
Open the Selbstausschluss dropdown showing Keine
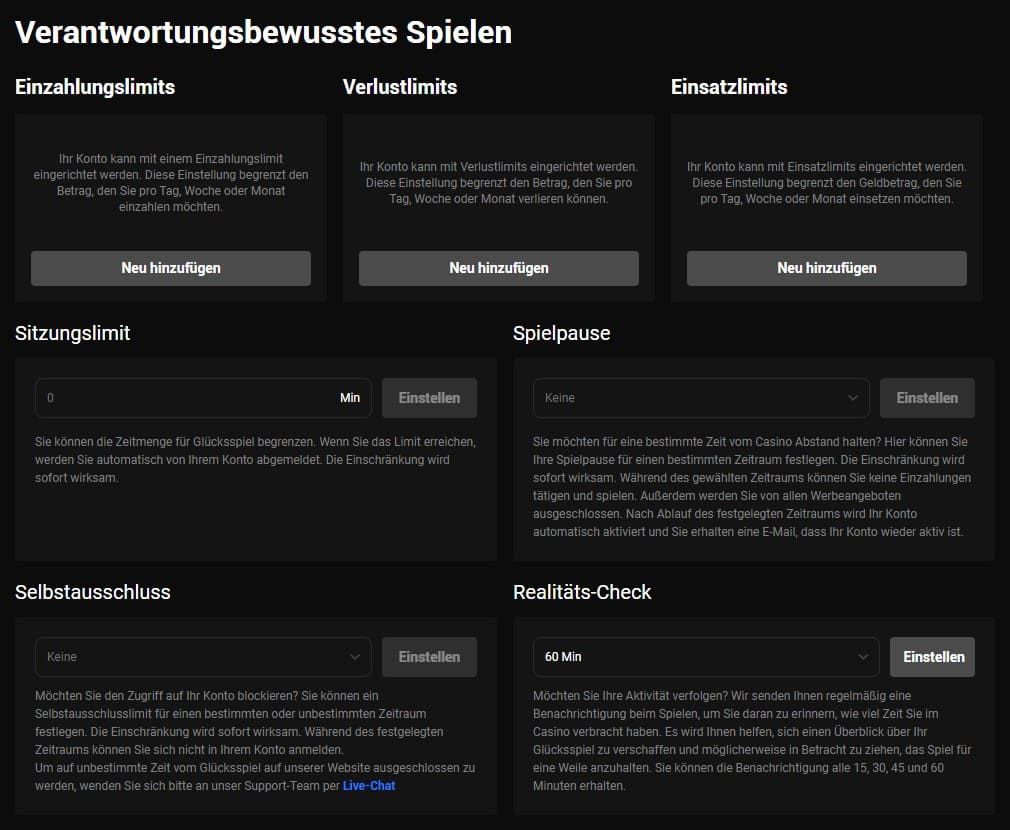click(x=202, y=657)
